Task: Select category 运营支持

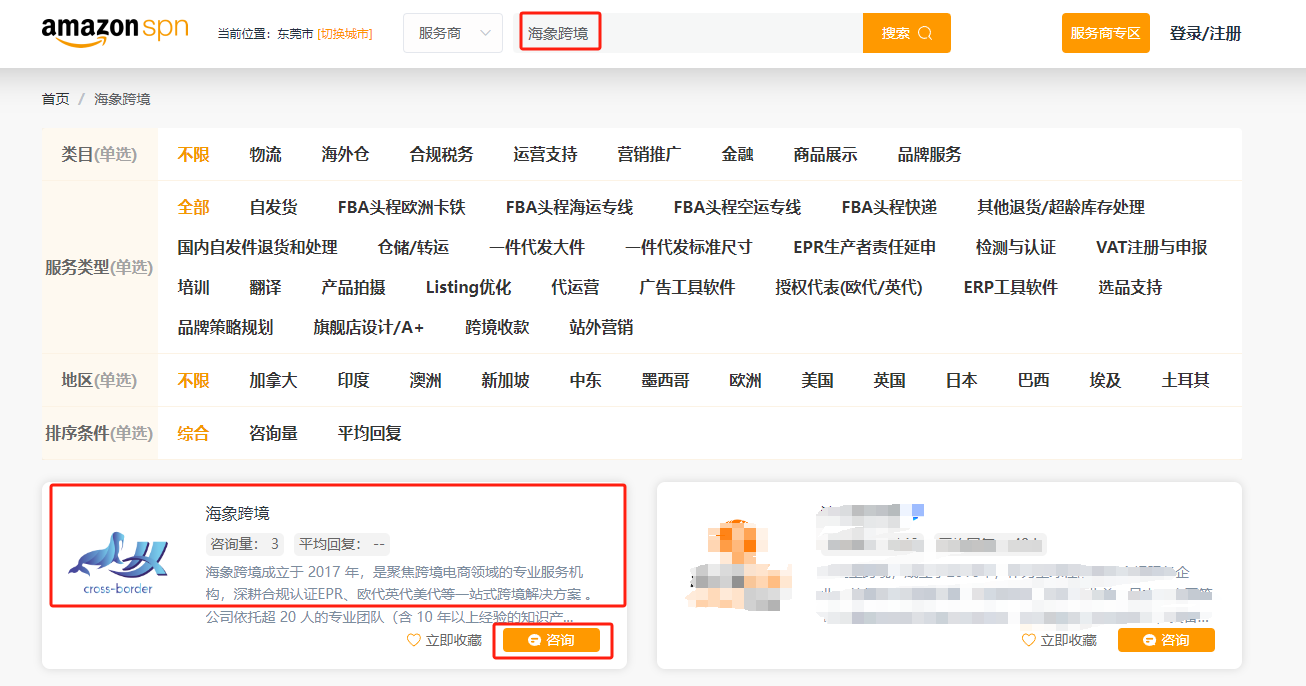Action: 546,154
